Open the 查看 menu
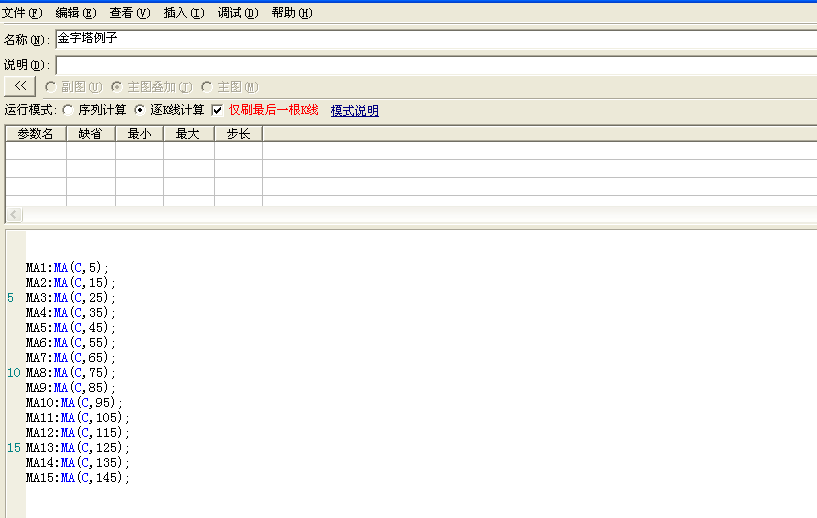The image size is (817, 518). 129,13
